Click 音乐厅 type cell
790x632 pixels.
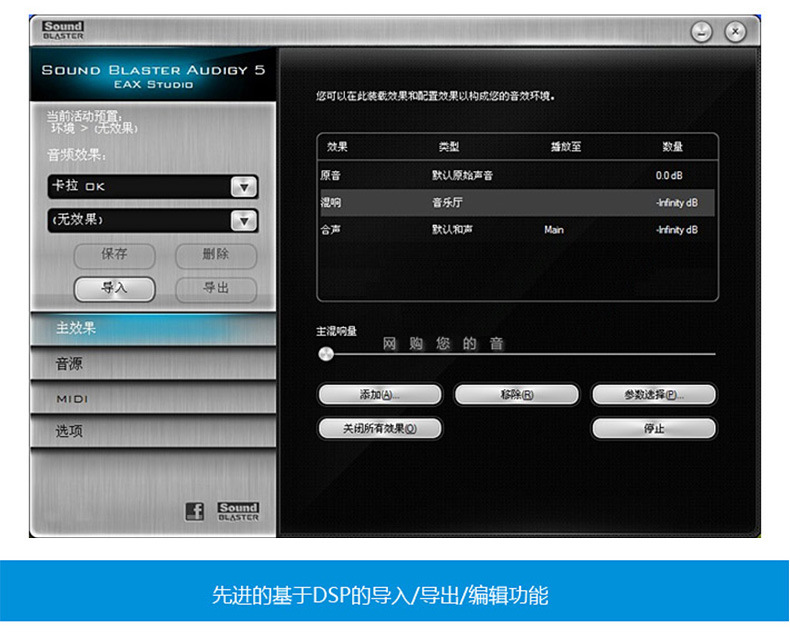point(447,203)
